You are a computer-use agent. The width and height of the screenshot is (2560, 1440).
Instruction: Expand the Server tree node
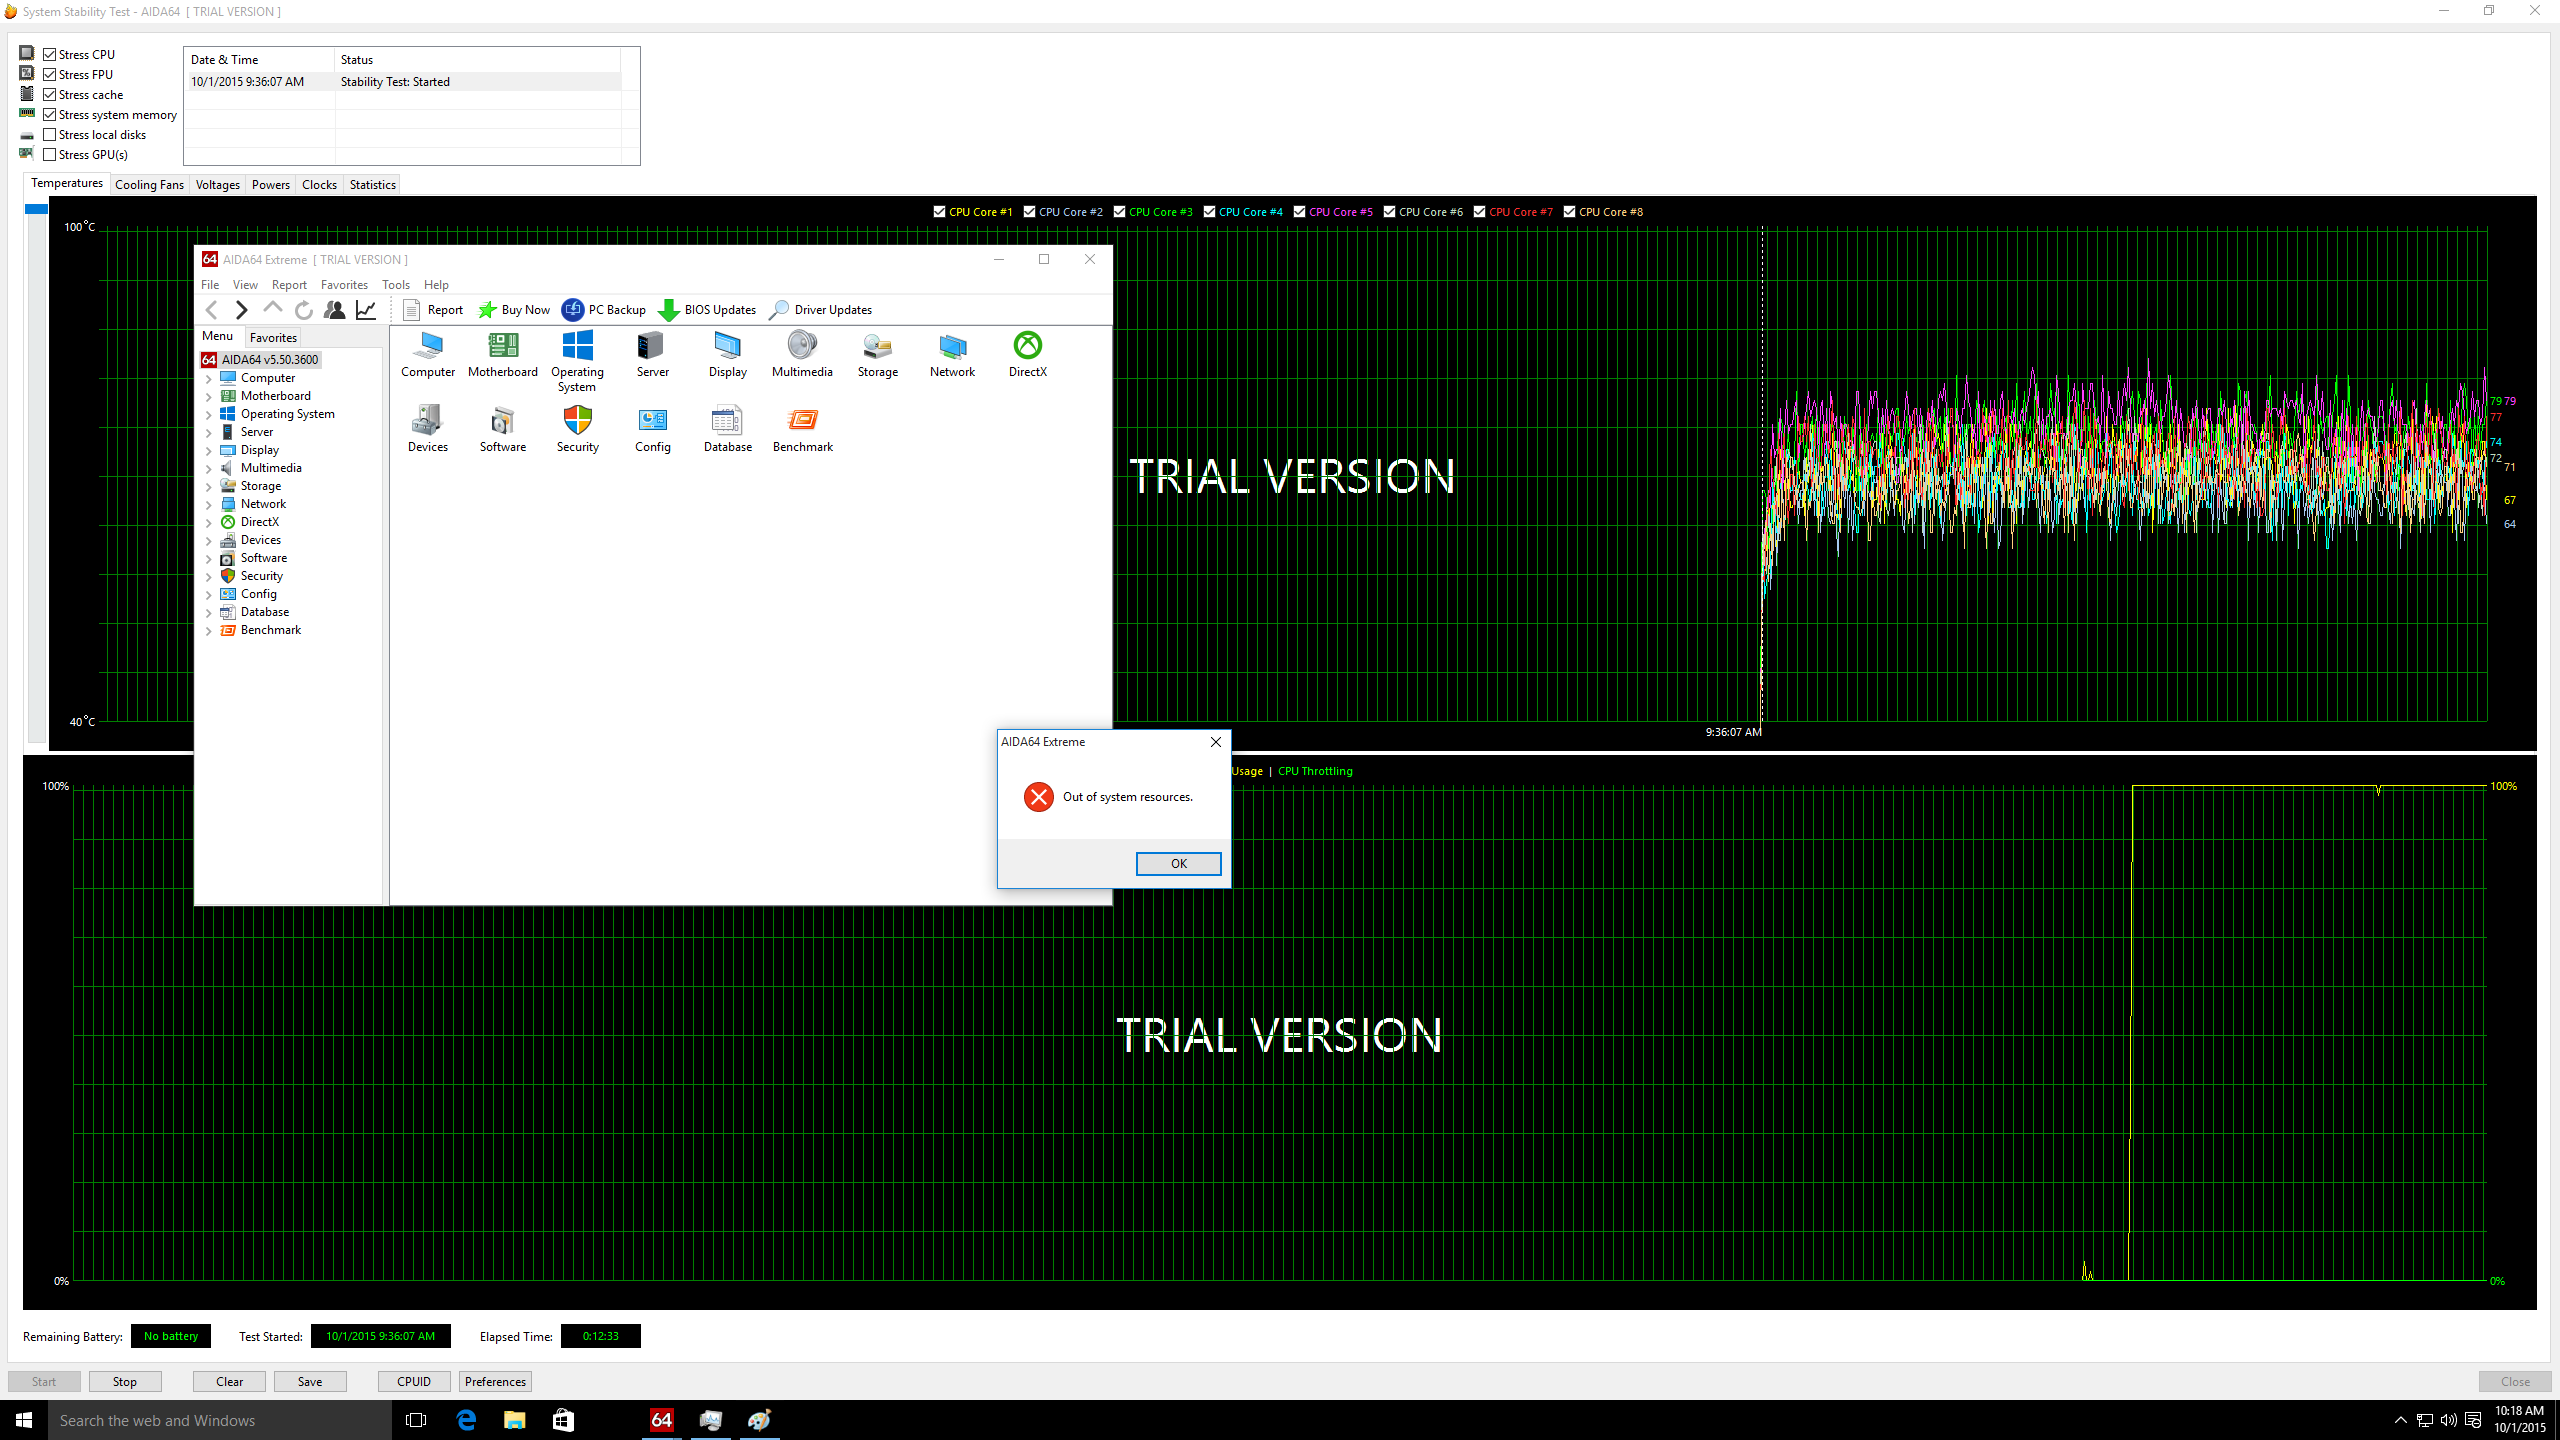point(209,433)
